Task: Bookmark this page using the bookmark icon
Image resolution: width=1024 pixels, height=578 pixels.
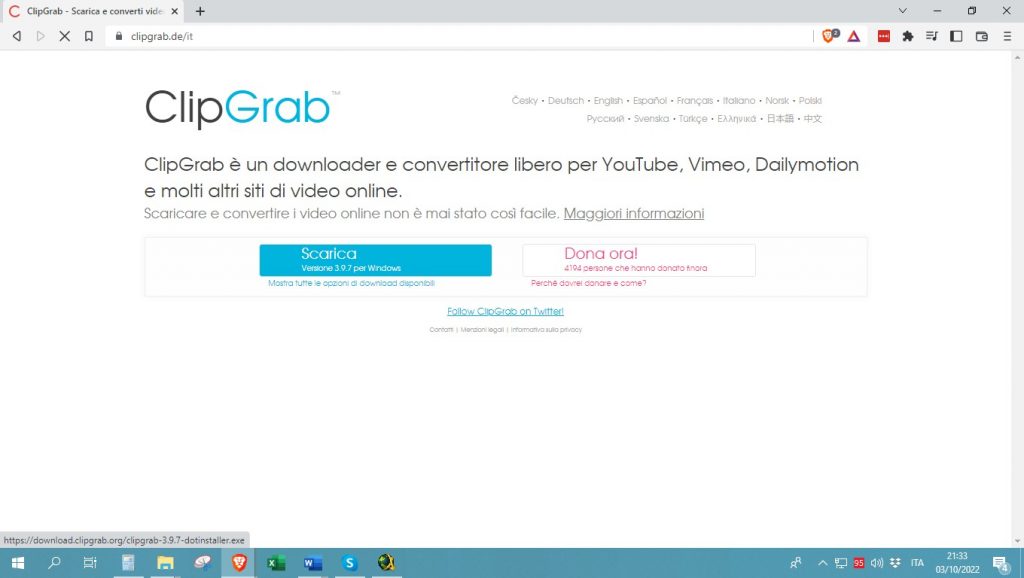Action: [90, 36]
